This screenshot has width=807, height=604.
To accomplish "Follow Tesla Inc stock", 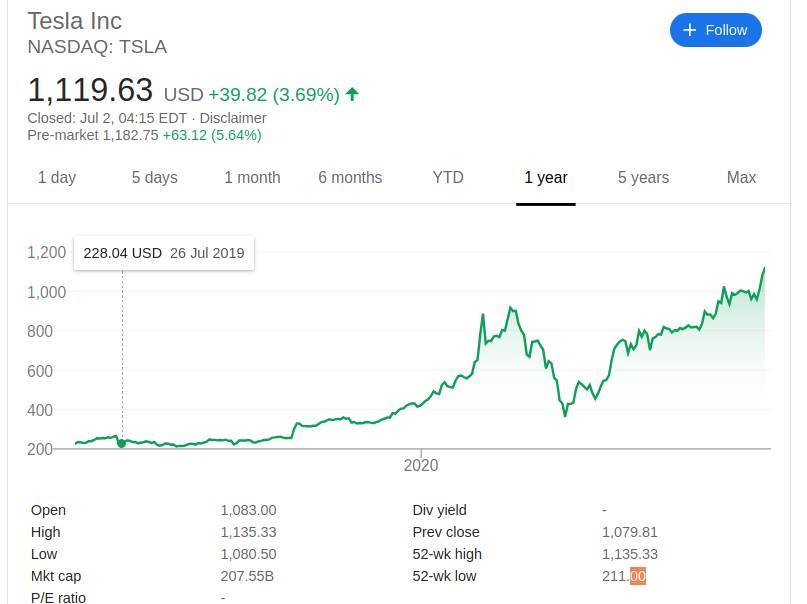I will (716, 30).
